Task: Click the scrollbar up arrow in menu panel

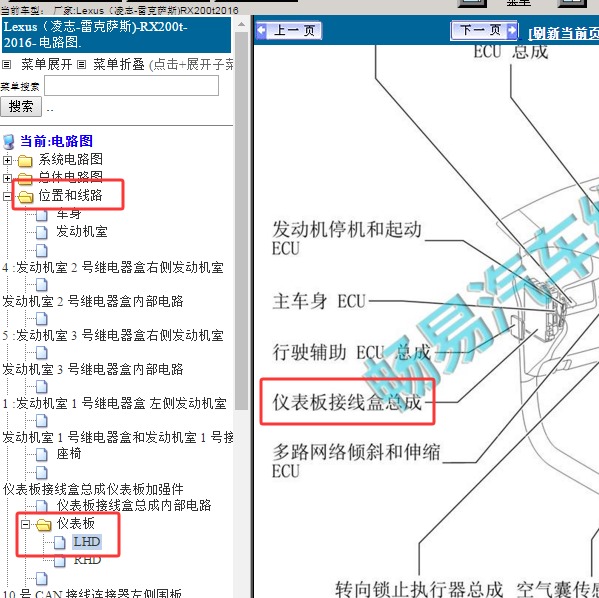Action: (241, 24)
